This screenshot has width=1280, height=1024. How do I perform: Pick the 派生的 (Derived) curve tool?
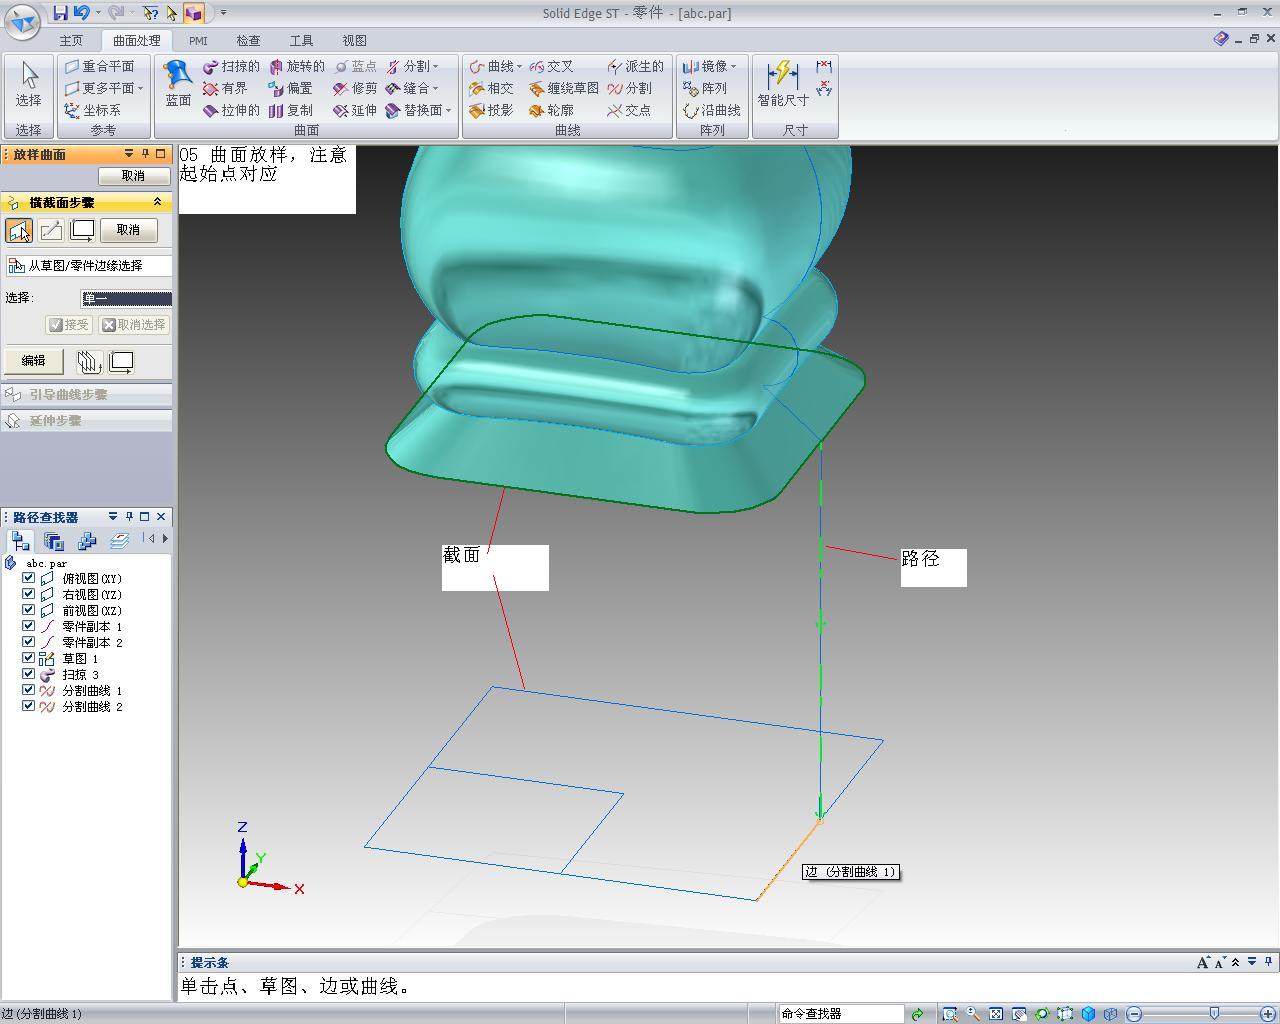635,66
